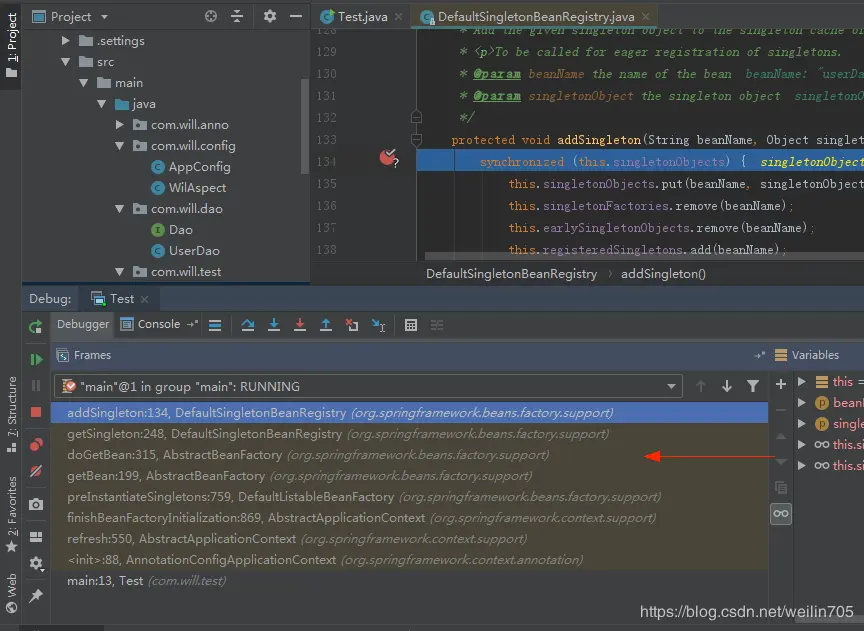Click the fold marker at line 132

pyautogui.click(x=416, y=117)
